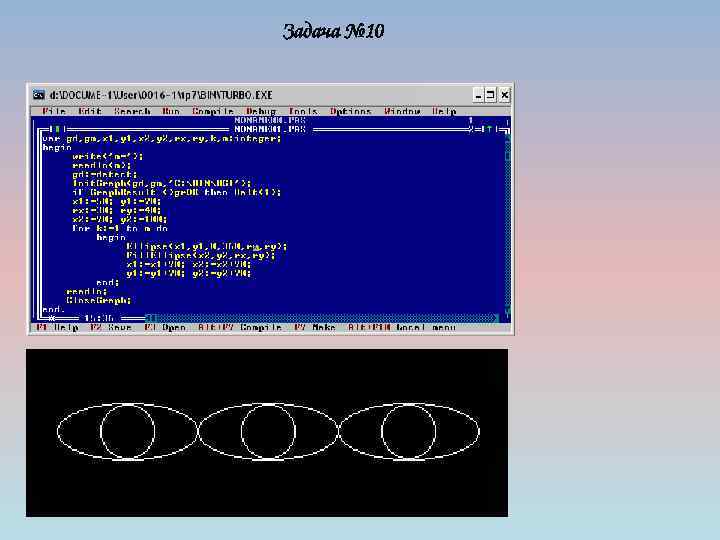Click F3 Open in status bar
The height and width of the screenshot is (540, 720).
(x=165, y=327)
